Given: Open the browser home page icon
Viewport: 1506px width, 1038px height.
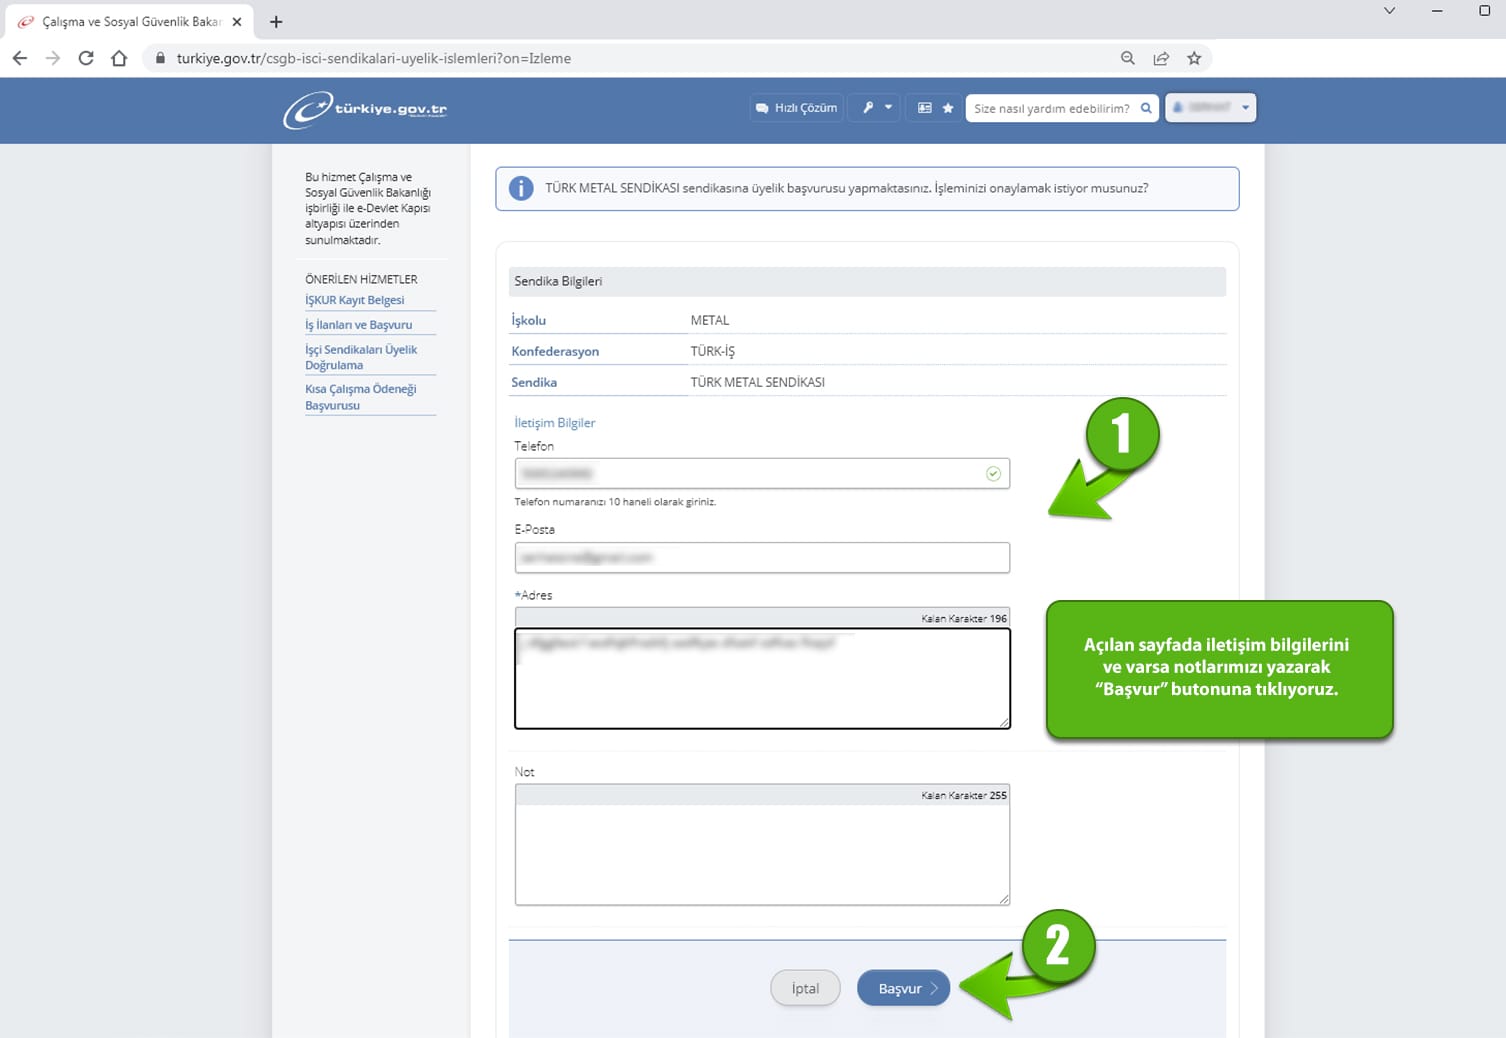Looking at the screenshot, I should coord(119,58).
